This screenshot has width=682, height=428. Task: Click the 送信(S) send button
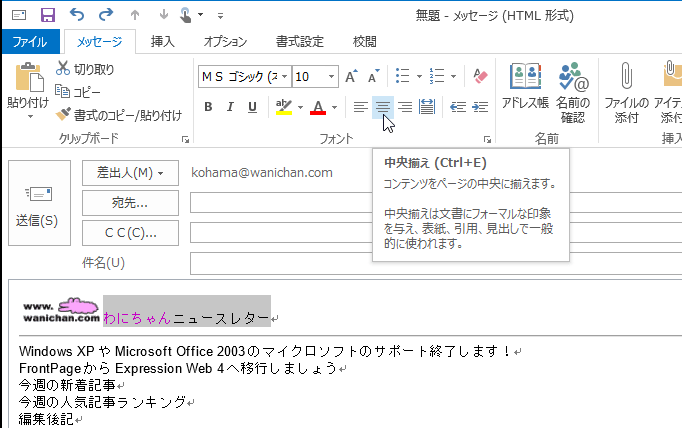[x=39, y=203]
